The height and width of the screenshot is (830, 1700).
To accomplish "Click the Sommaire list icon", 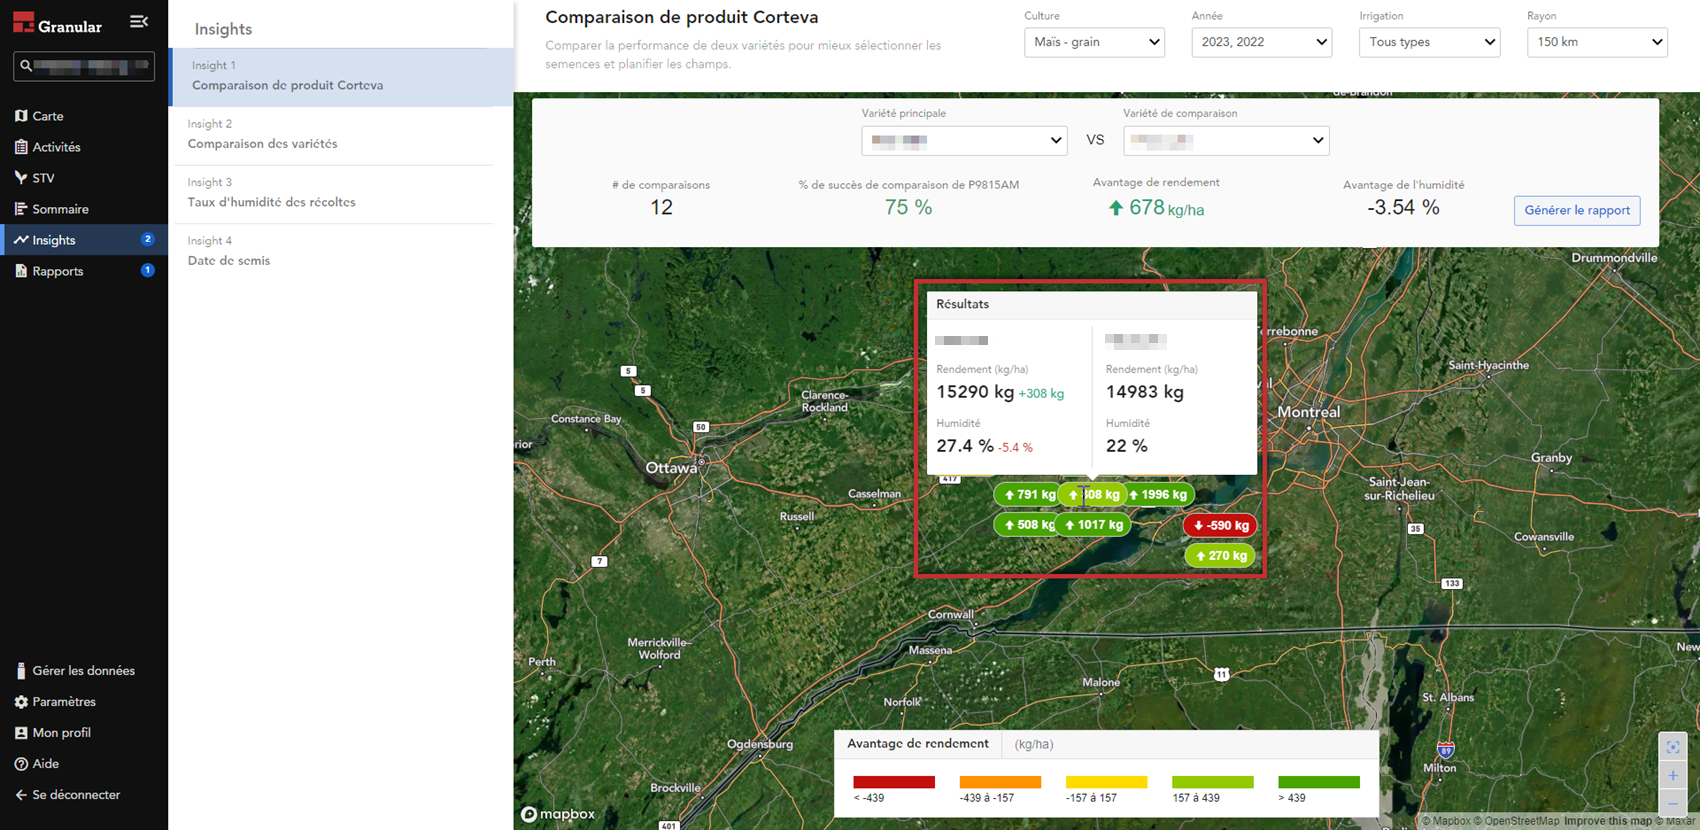I will [x=21, y=209].
